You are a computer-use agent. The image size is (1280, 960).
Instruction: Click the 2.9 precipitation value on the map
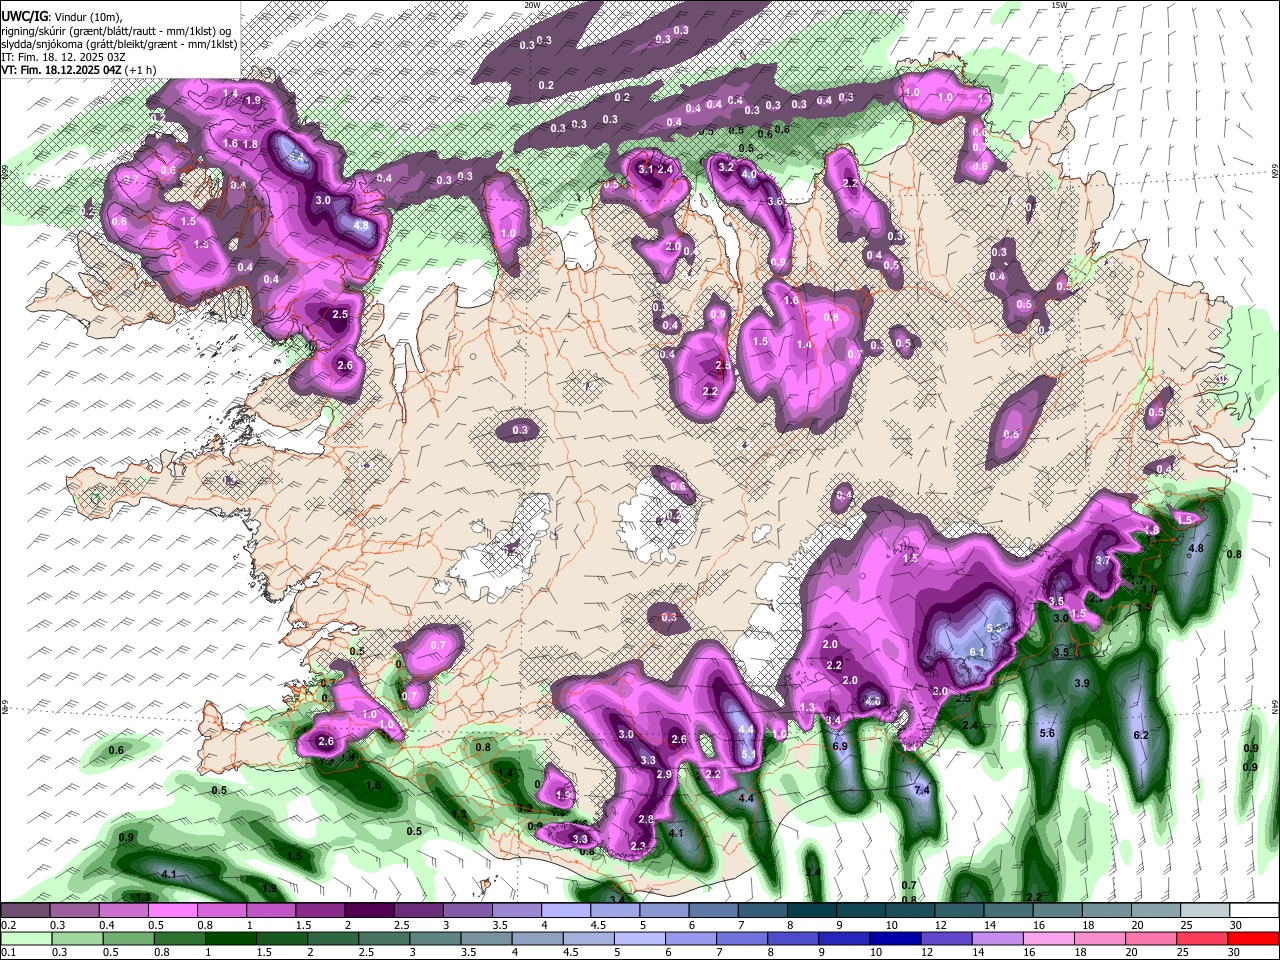pyautogui.click(x=664, y=775)
